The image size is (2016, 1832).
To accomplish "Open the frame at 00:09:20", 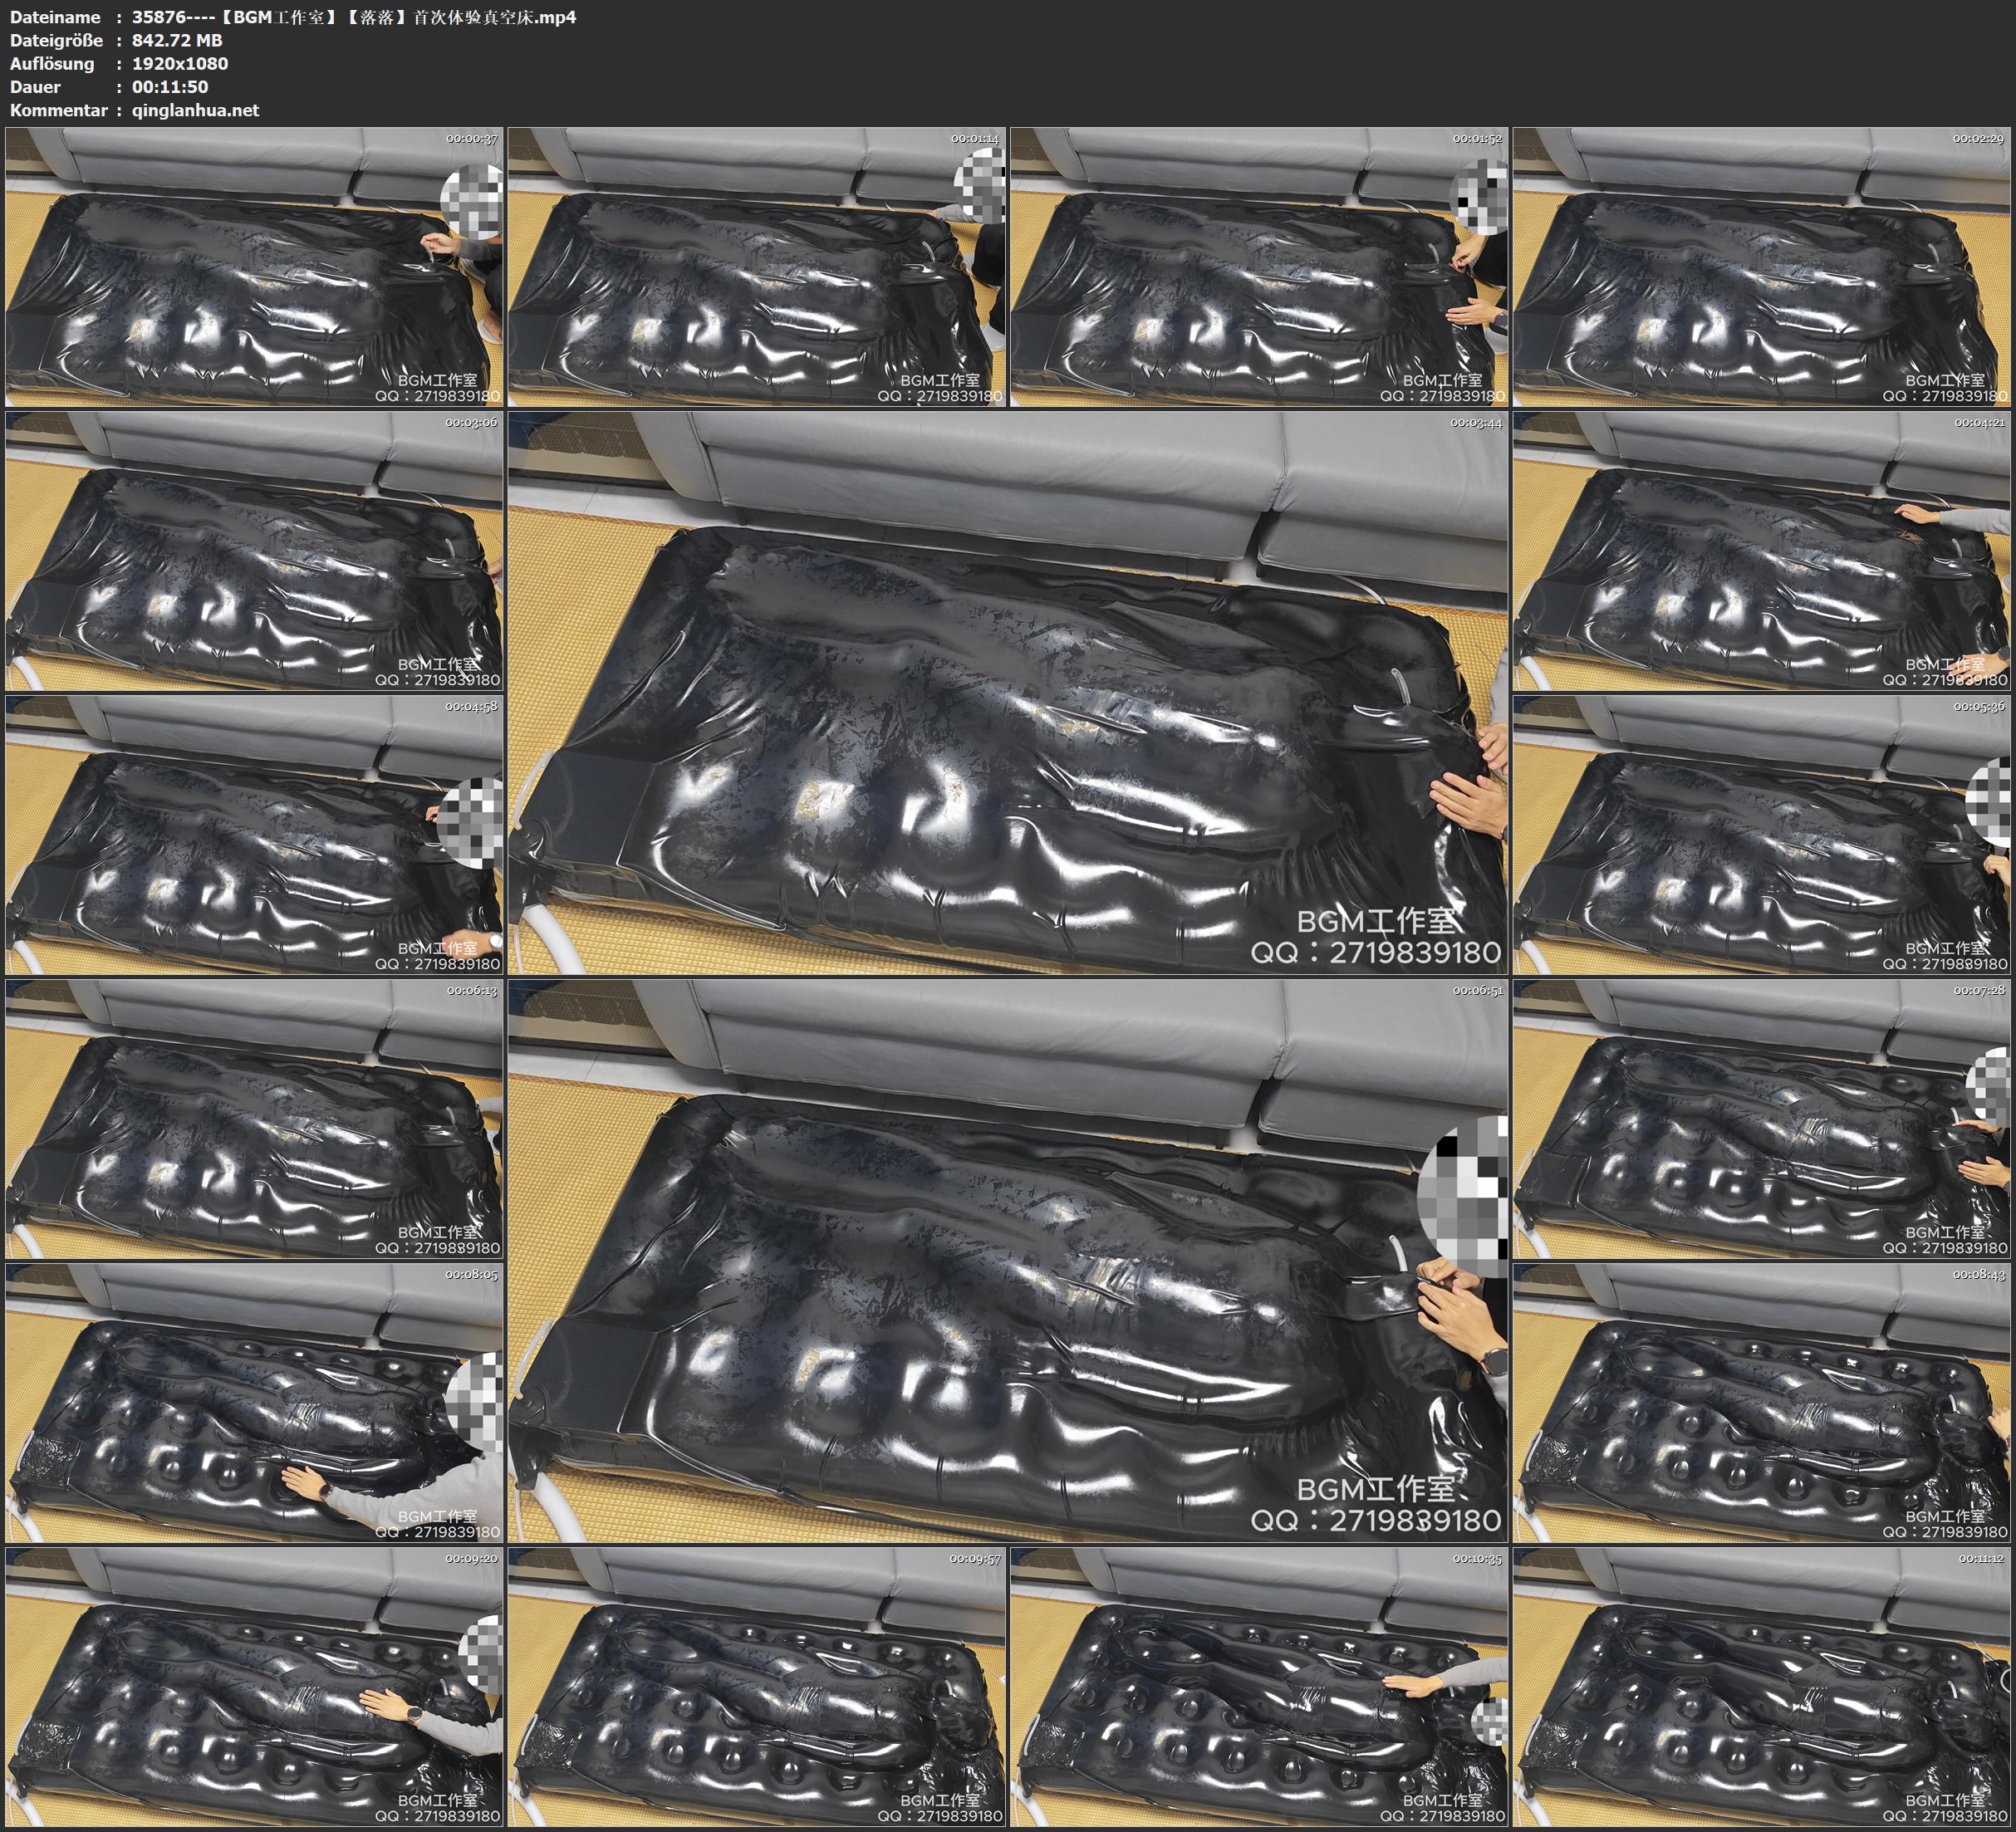I will click(x=254, y=1687).
